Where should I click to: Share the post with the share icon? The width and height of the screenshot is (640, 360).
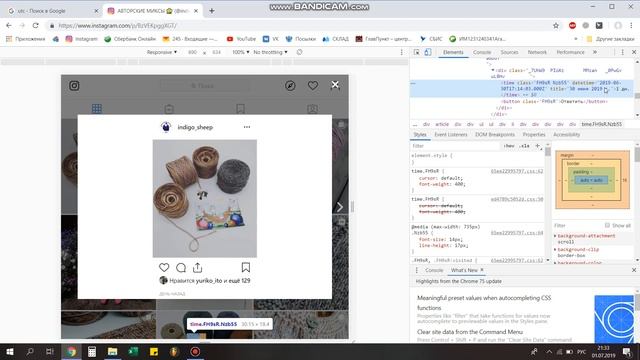198,267
